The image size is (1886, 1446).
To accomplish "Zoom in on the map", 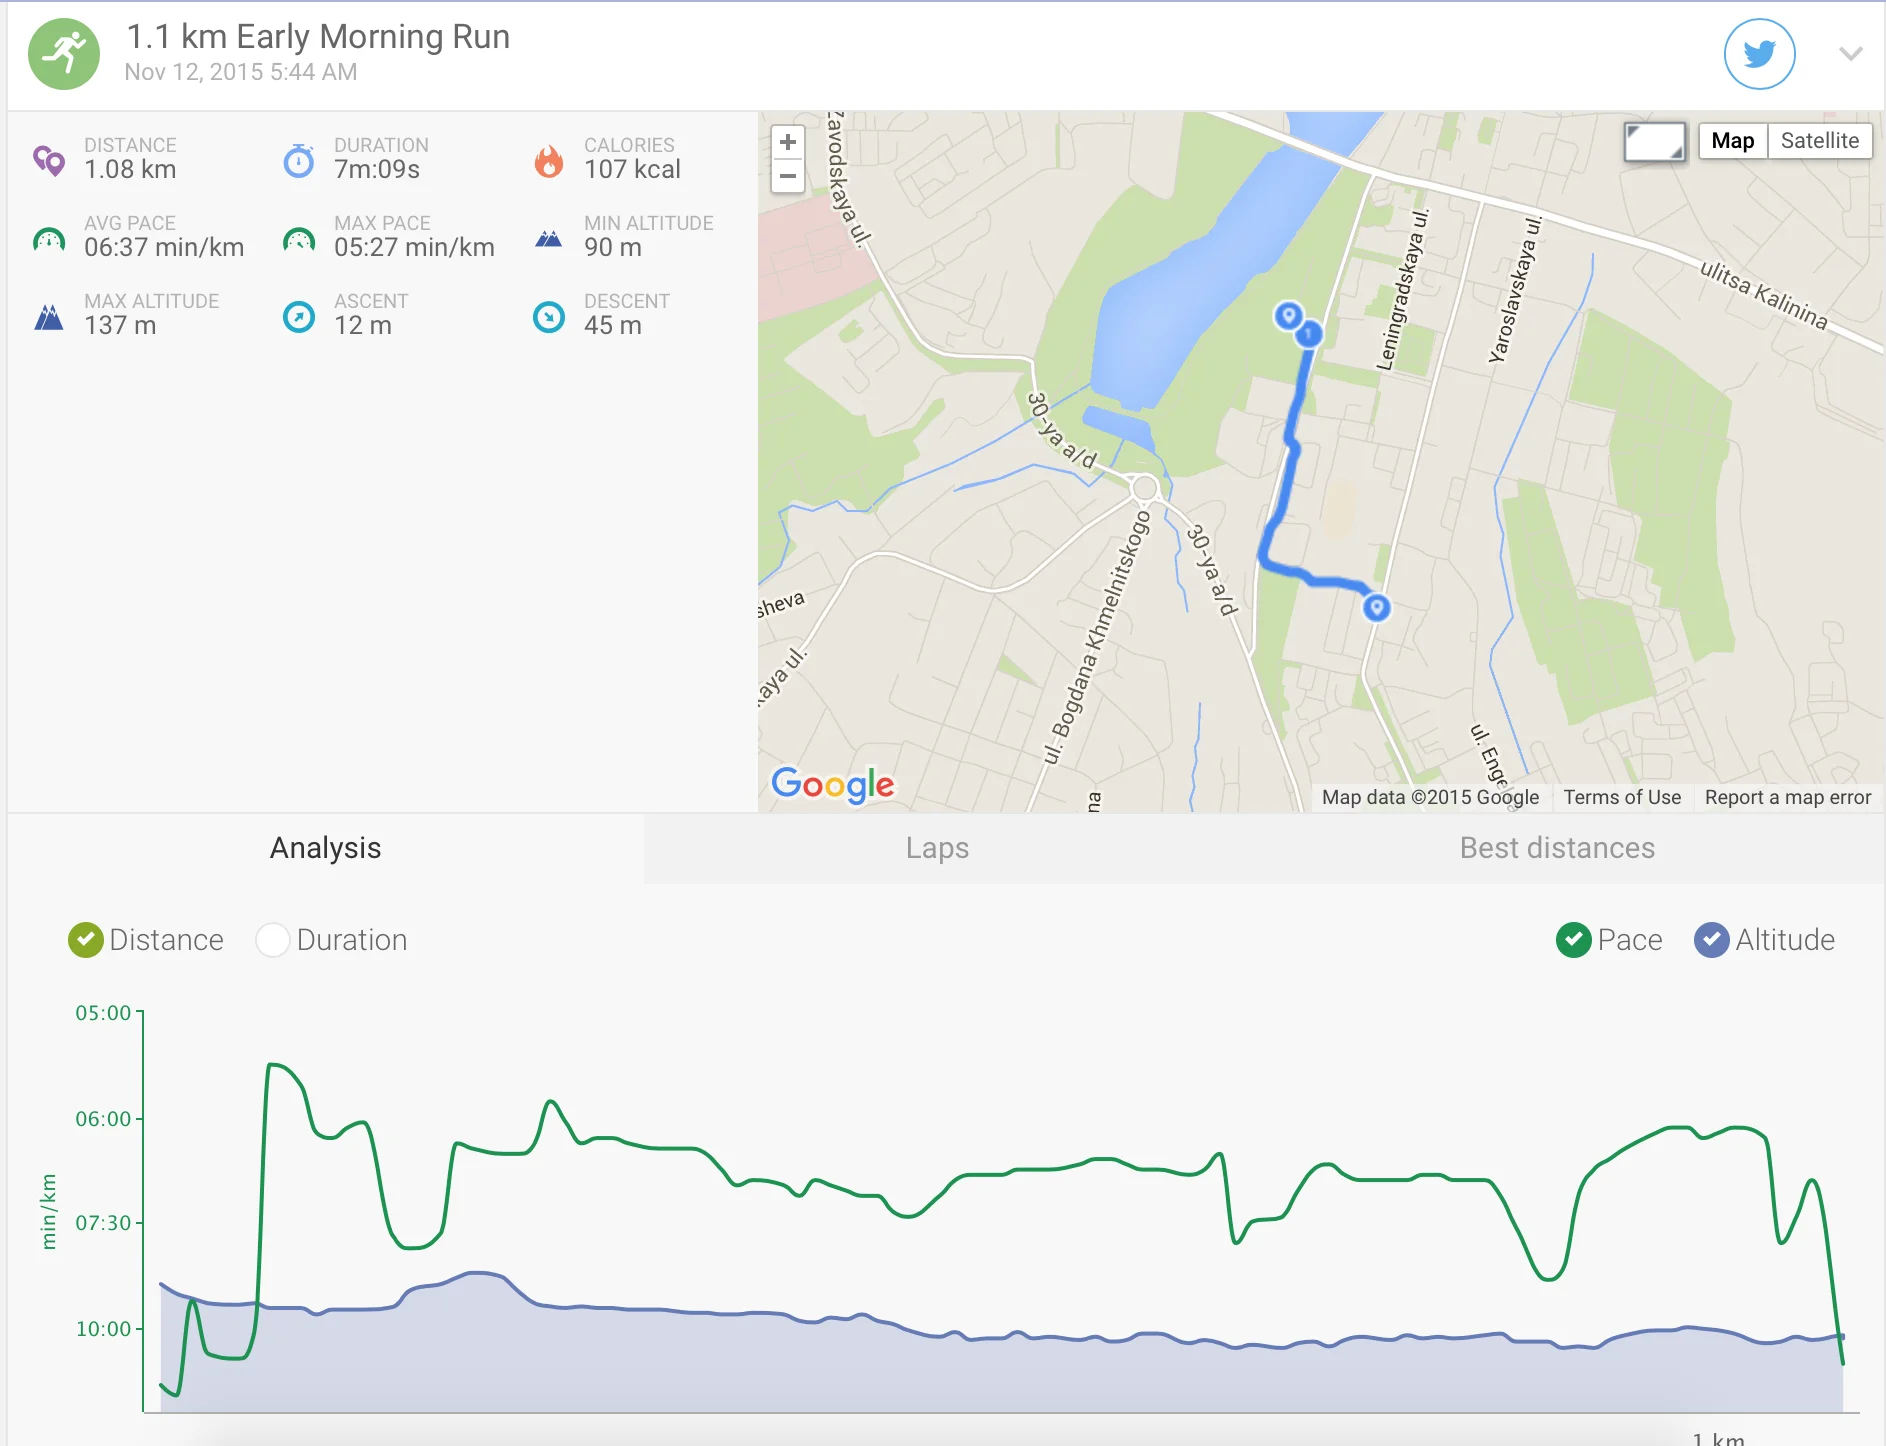I will coord(788,142).
